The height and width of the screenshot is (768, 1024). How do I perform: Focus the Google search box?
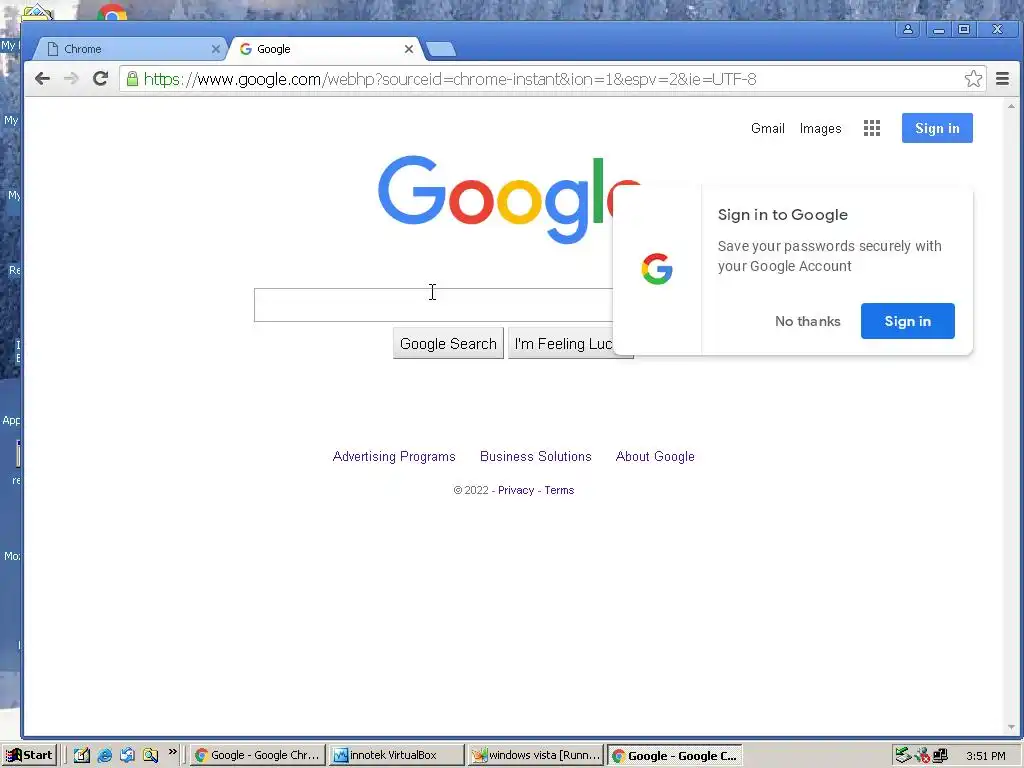pyautogui.click(x=434, y=305)
